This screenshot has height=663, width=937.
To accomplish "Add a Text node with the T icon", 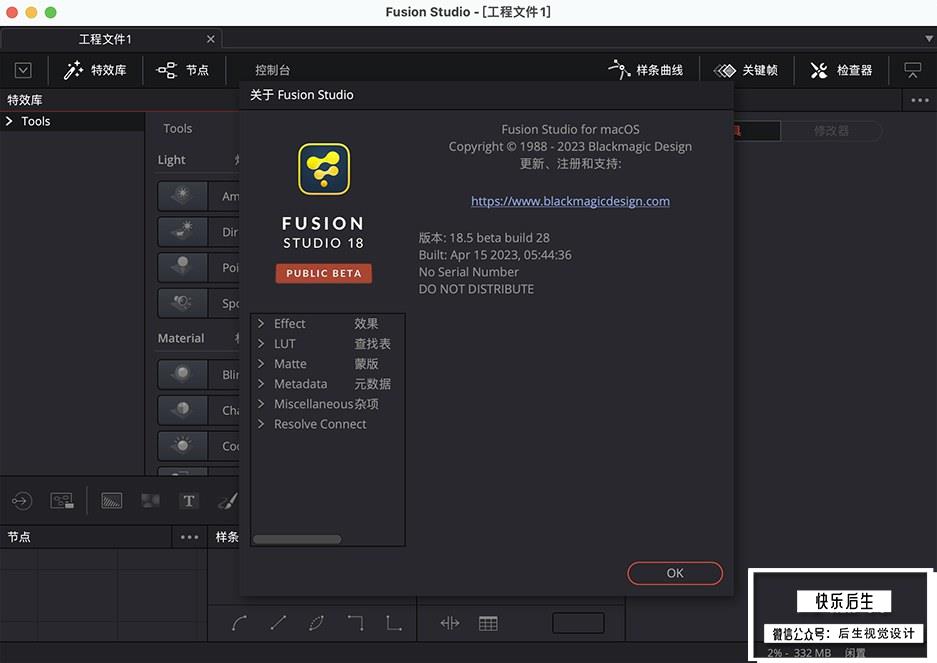I will pyautogui.click(x=189, y=500).
